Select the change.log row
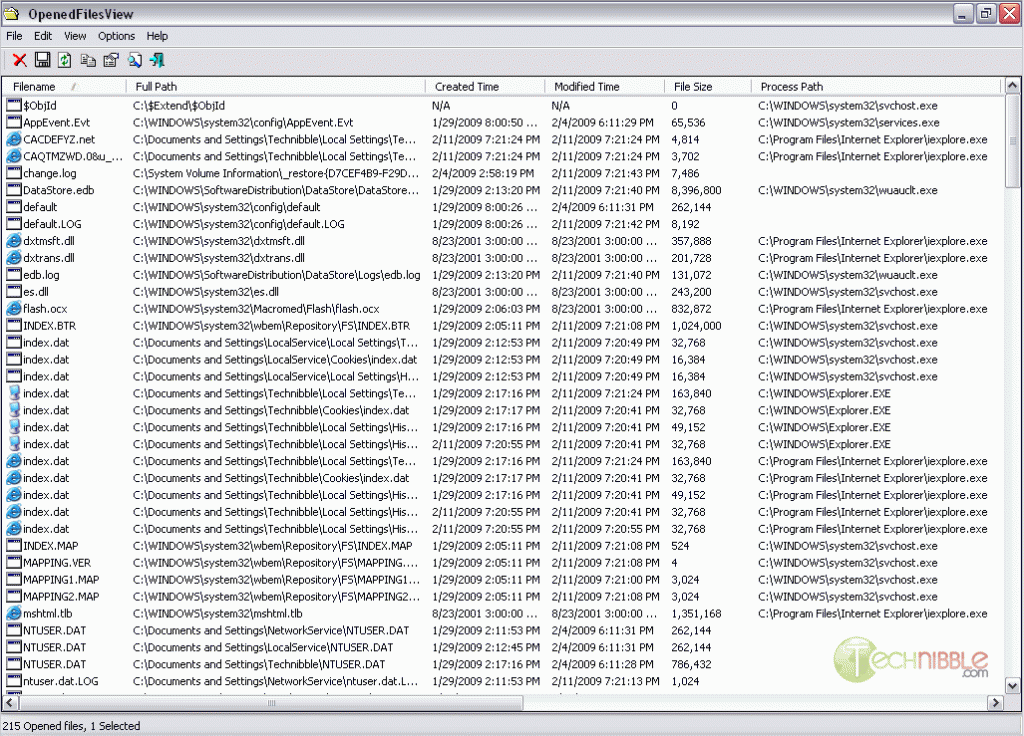Screen dimensions: 1024x736 point(50,173)
